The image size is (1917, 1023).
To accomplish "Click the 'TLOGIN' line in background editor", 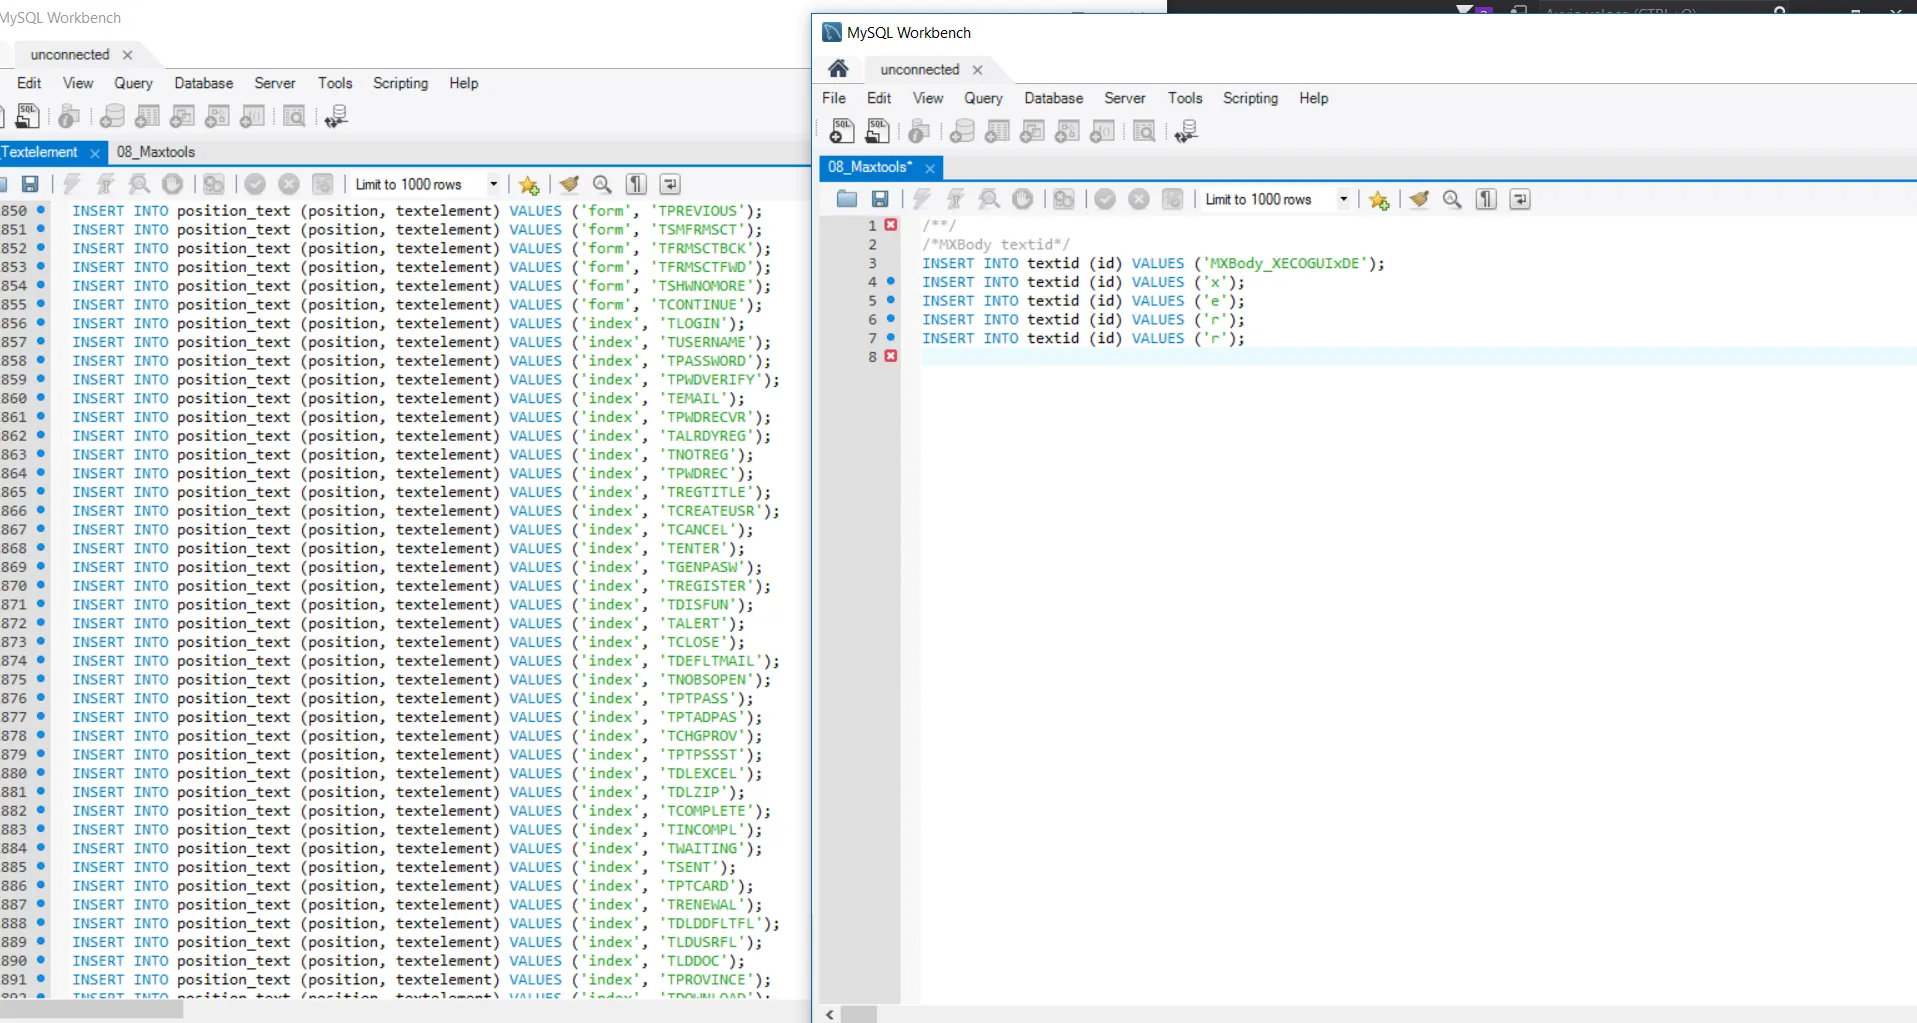I will pos(408,323).
